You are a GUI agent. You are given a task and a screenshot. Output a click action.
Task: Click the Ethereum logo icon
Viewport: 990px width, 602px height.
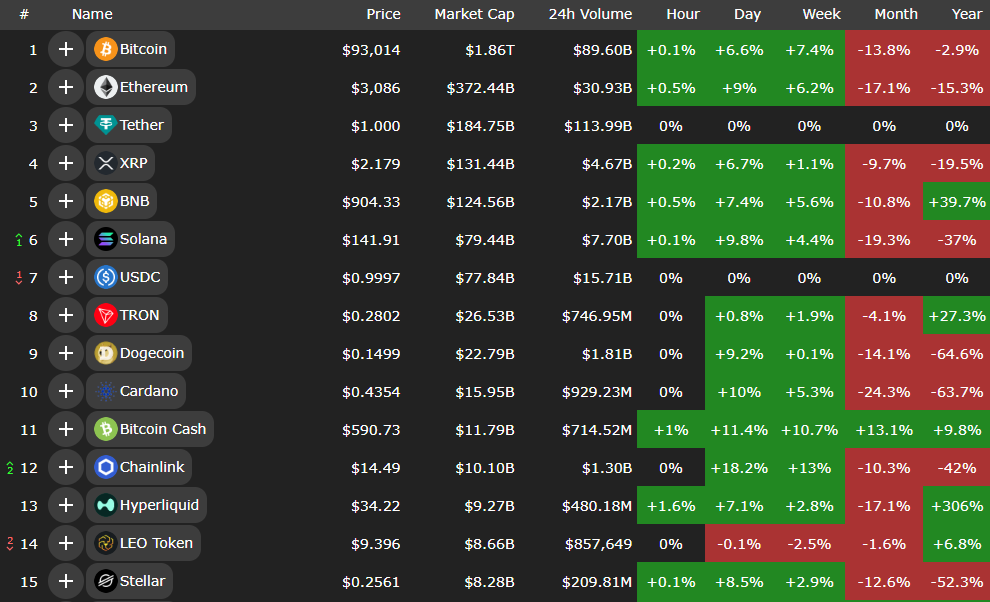[105, 87]
